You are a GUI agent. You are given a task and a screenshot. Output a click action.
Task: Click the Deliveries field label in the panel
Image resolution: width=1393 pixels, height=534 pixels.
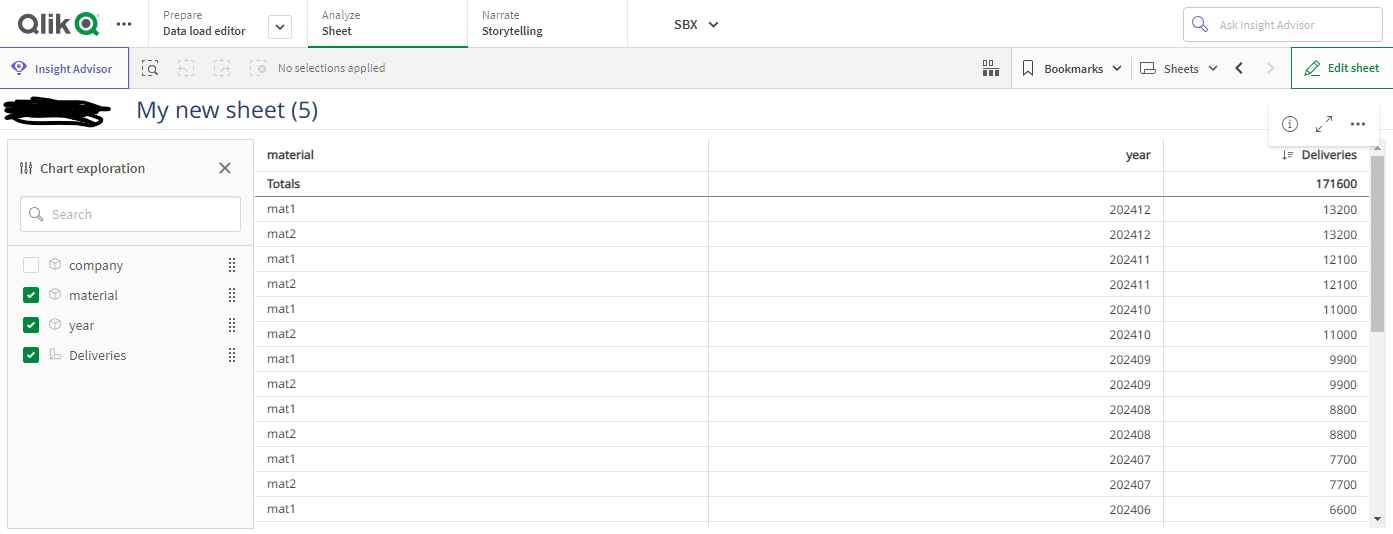click(98, 355)
